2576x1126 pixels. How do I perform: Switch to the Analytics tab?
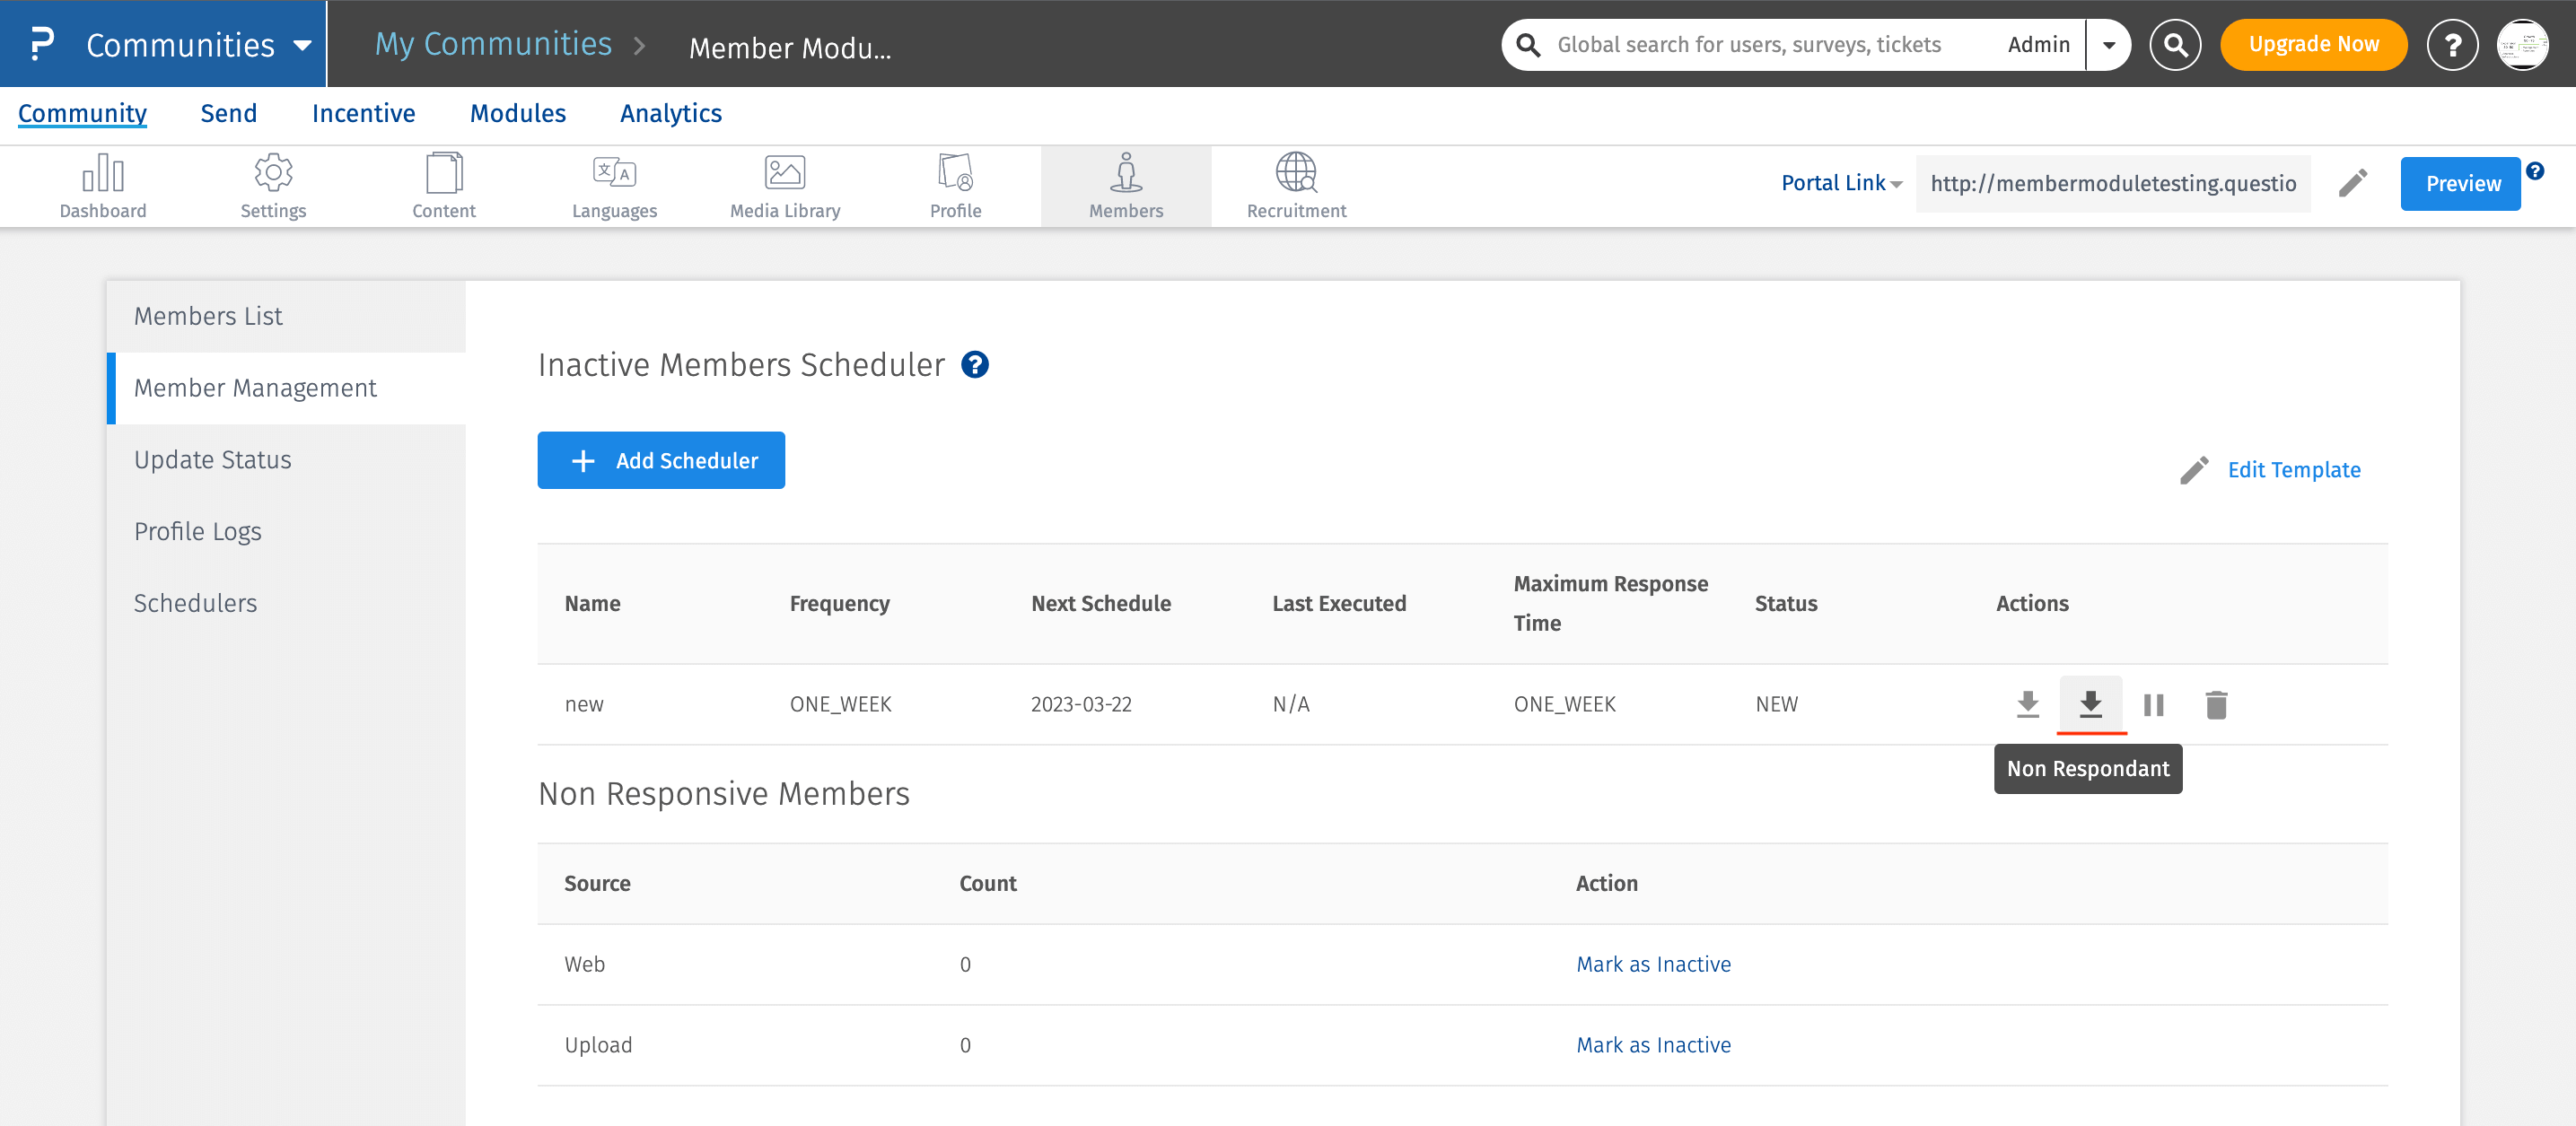point(670,113)
